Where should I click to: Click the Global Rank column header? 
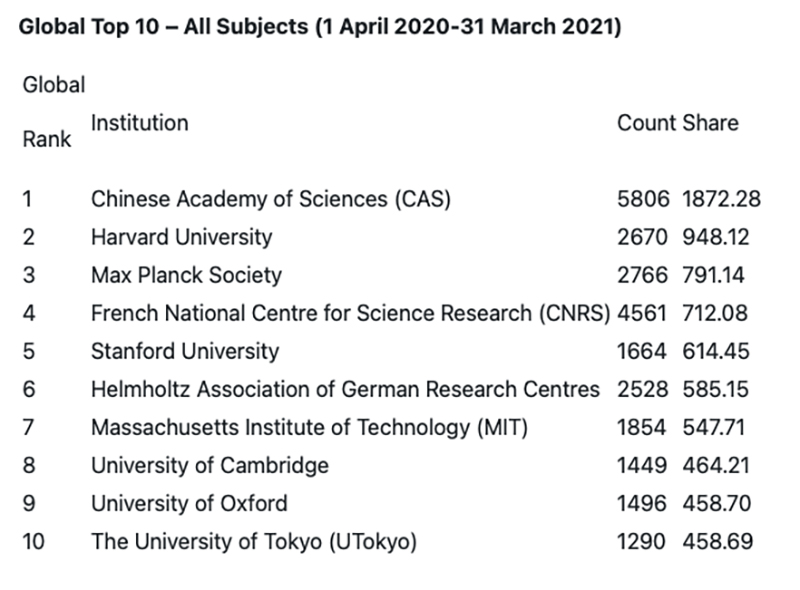click(53, 112)
